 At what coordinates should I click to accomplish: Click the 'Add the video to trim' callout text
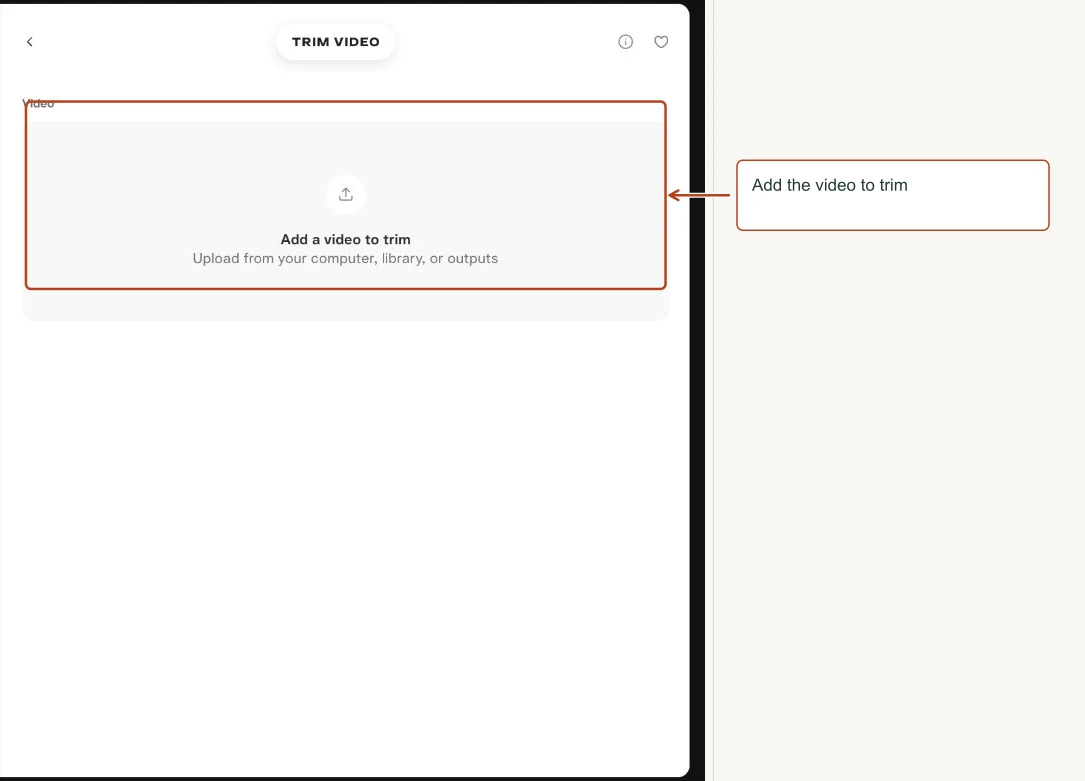tap(830, 185)
